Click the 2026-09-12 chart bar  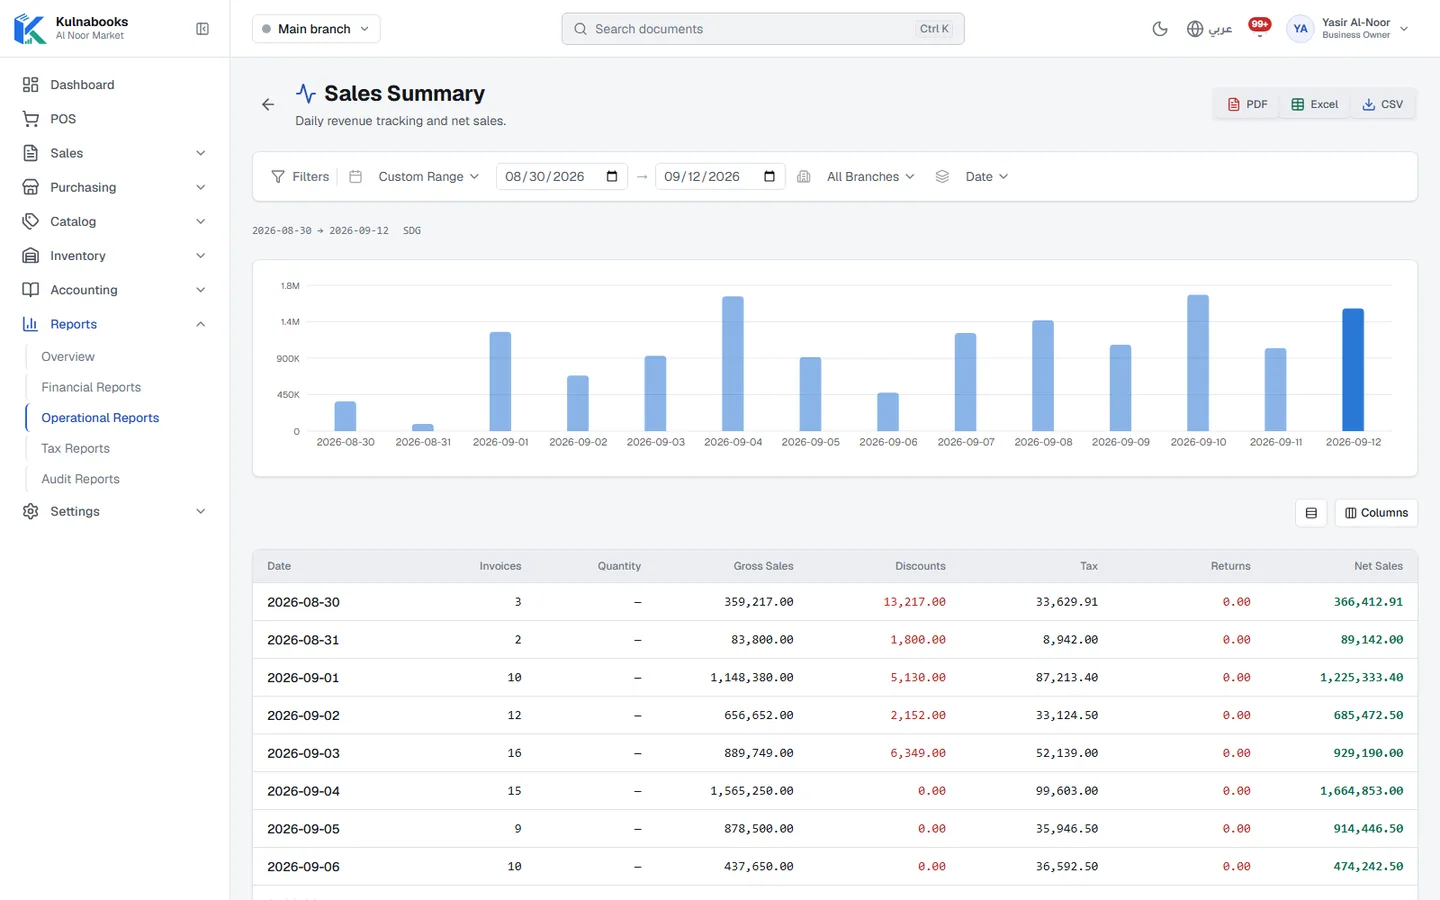click(x=1353, y=370)
